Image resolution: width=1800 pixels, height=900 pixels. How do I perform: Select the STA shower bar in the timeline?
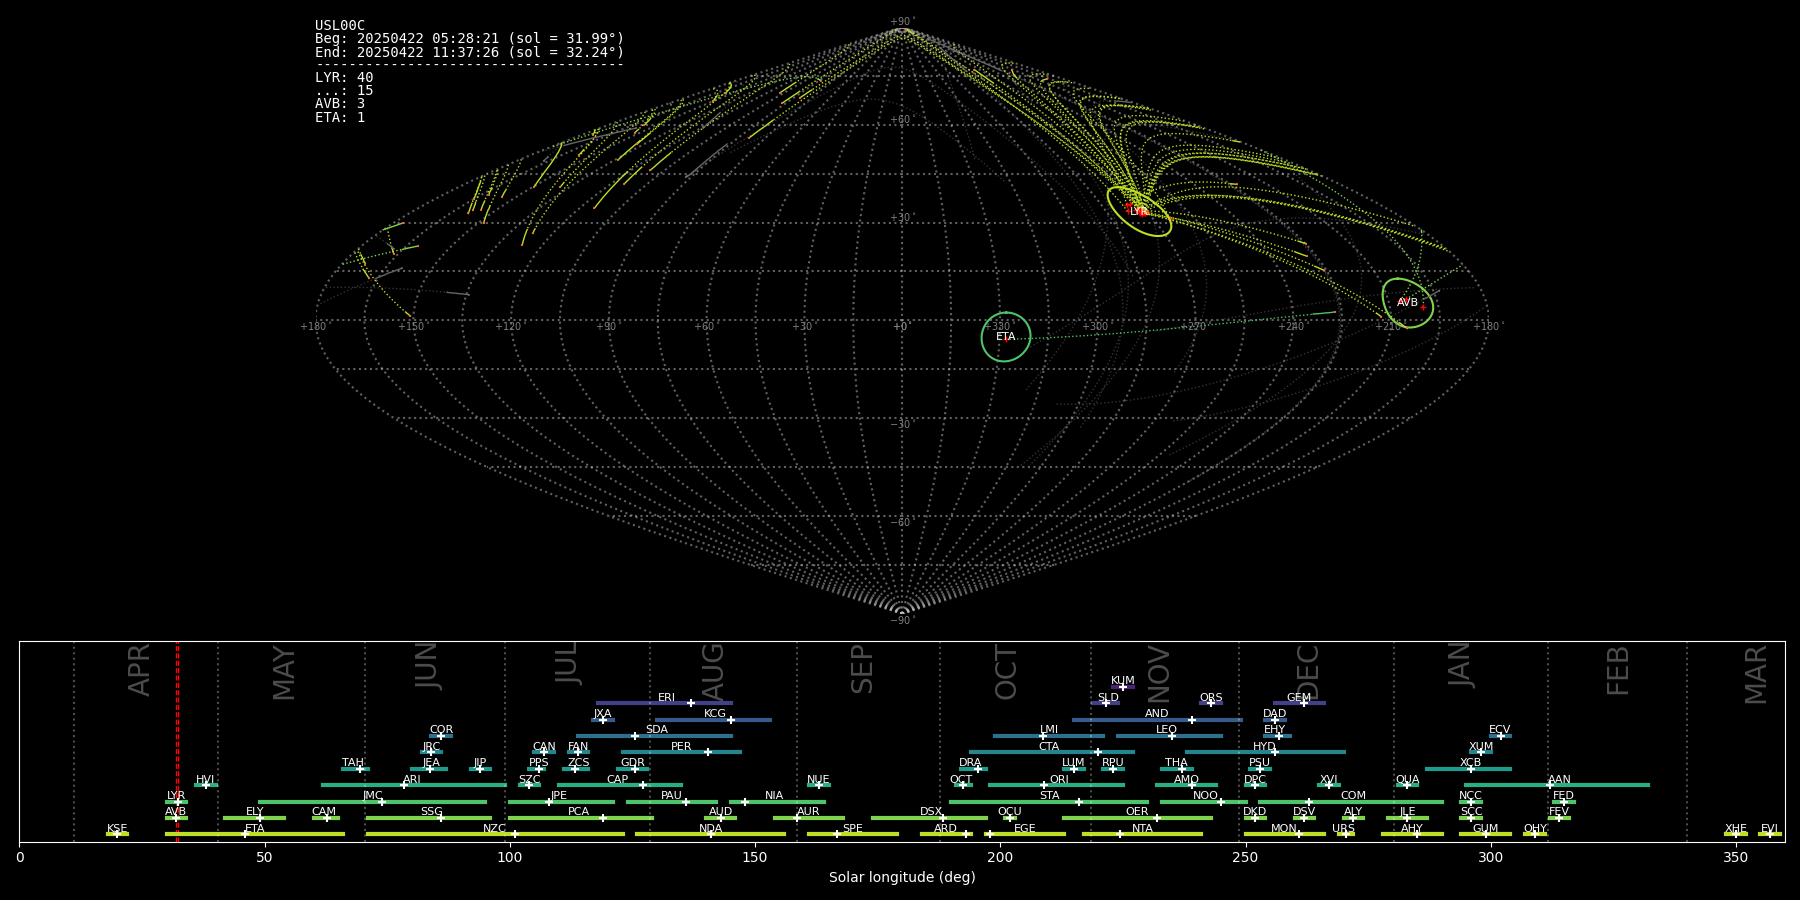click(x=1049, y=802)
